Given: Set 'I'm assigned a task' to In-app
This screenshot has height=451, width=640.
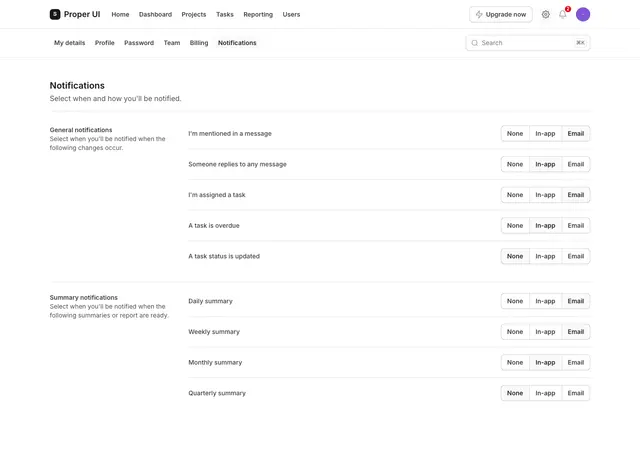Looking at the screenshot, I should pos(545,195).
